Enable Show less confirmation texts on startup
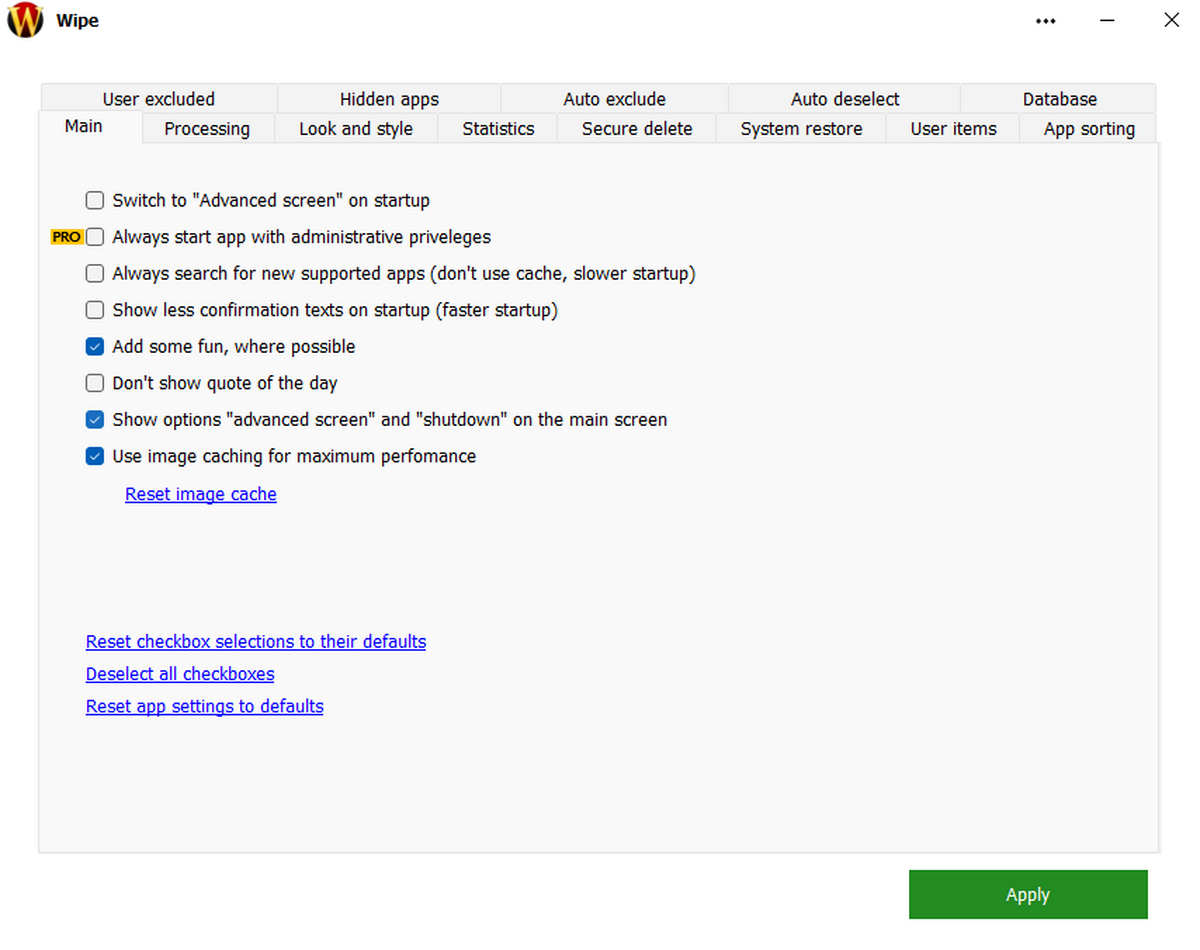This screenshot has height=950, width=1200. click(x=95, y=310)
